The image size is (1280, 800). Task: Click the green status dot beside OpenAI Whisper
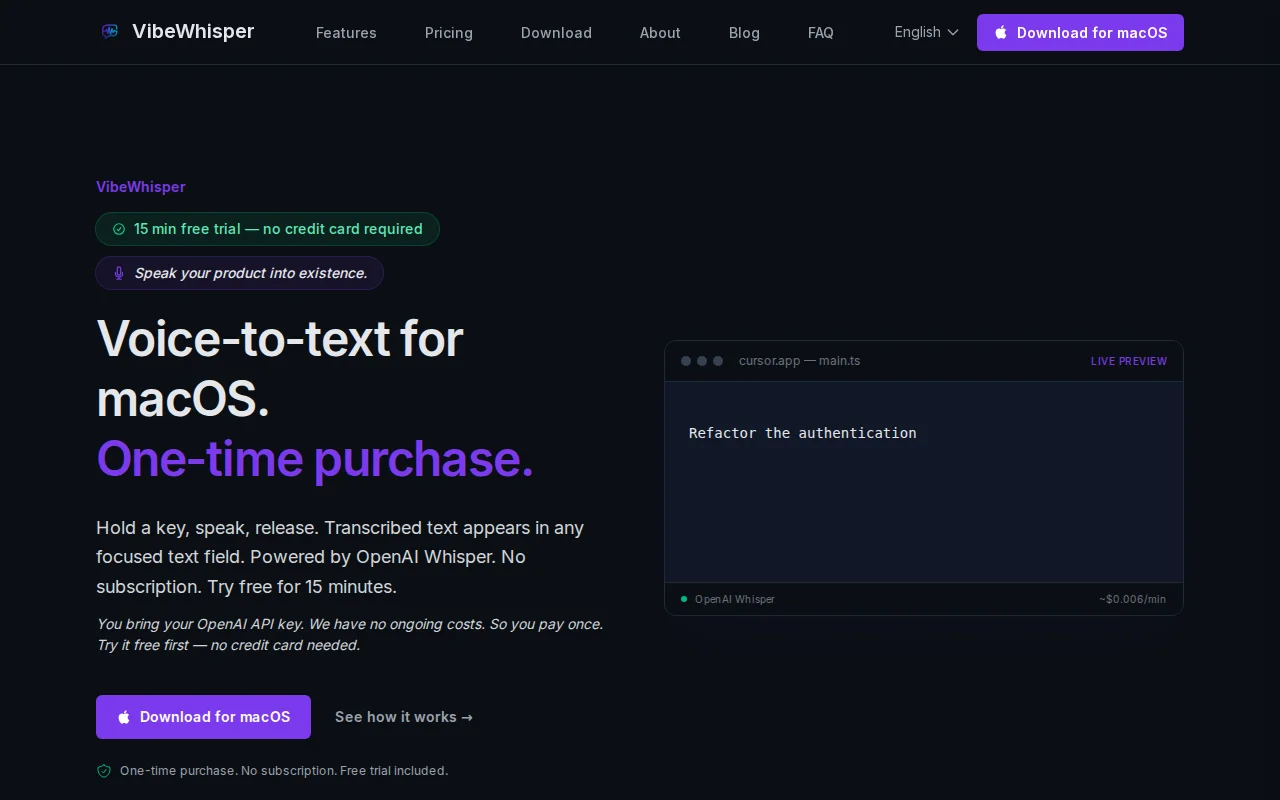[684, 599]
